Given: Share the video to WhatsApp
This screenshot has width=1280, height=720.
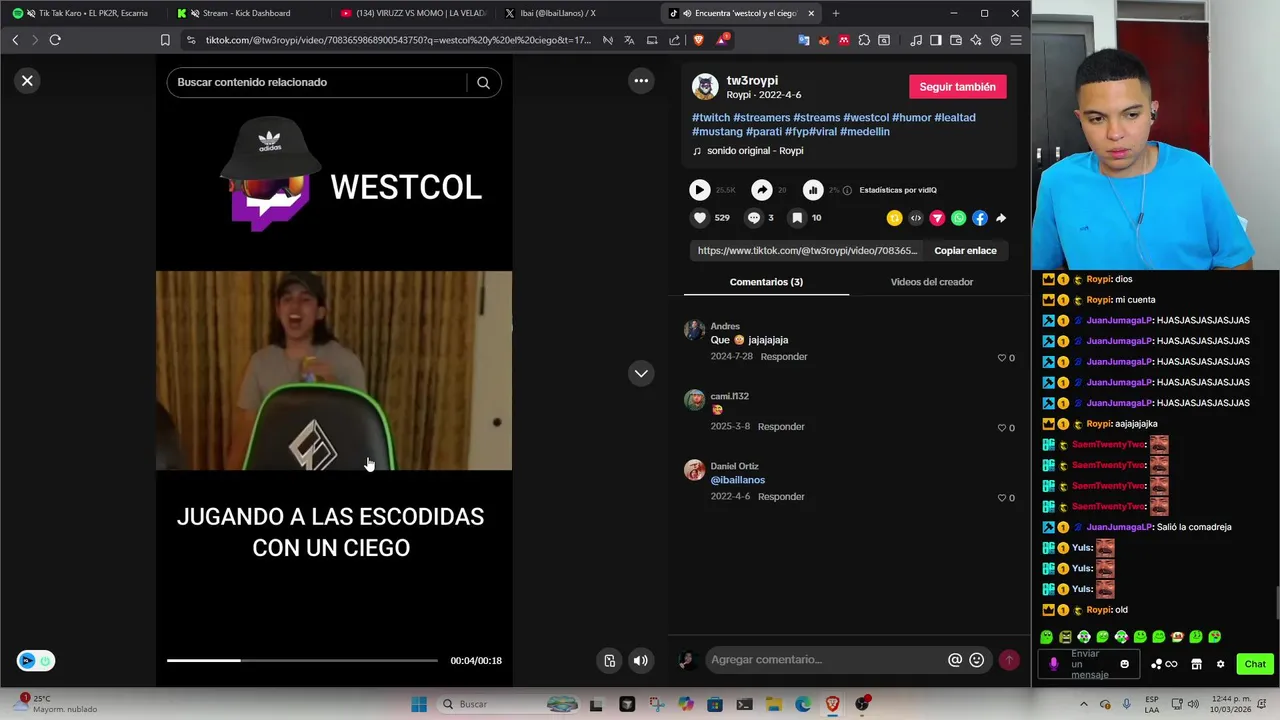Looking at the screenshot, I should point(958,218).
